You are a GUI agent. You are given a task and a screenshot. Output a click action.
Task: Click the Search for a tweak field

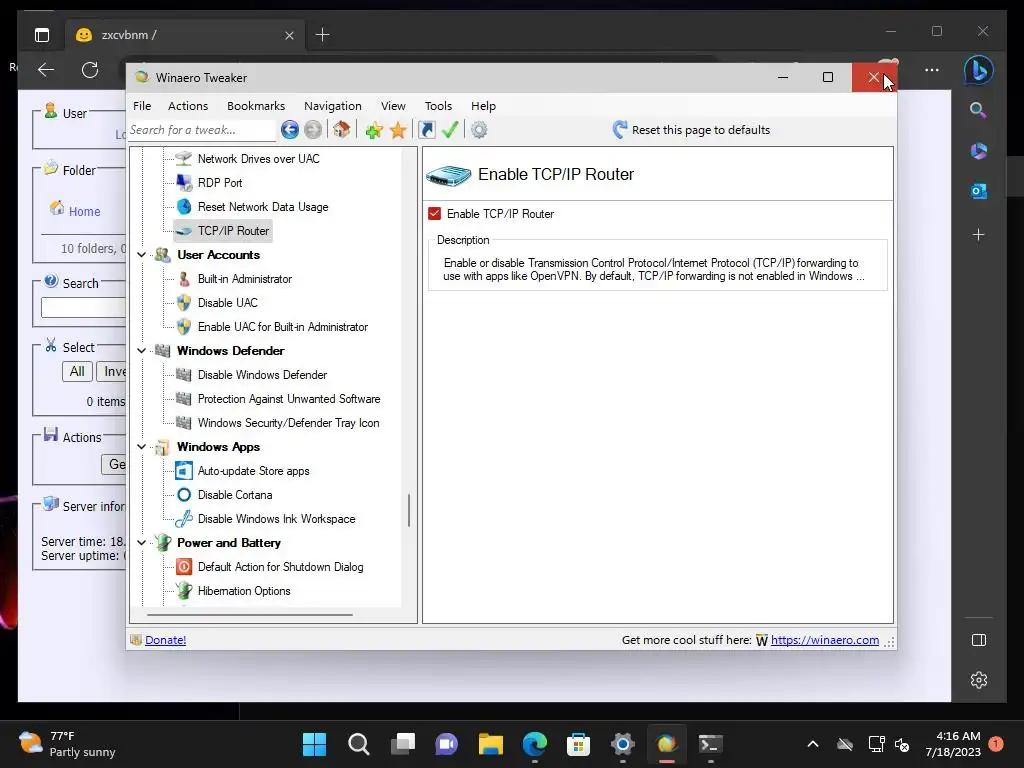202,130
